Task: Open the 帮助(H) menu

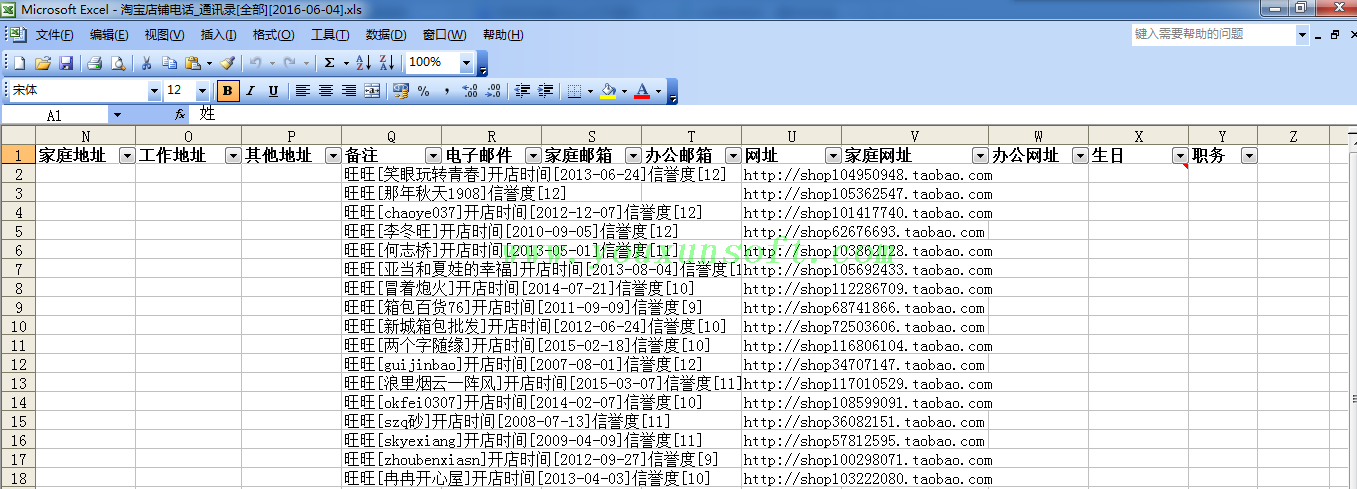Action: click(x=503, y=35)
